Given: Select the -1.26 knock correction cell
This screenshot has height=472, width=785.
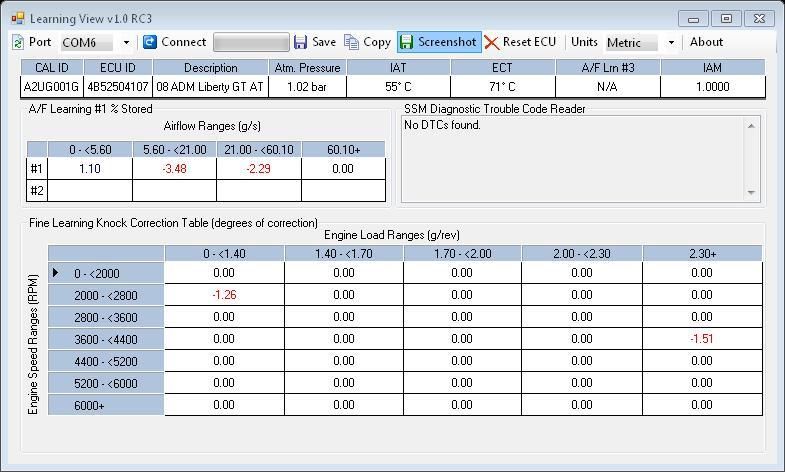Looking at the screenshot, I should tap(224, 295).
